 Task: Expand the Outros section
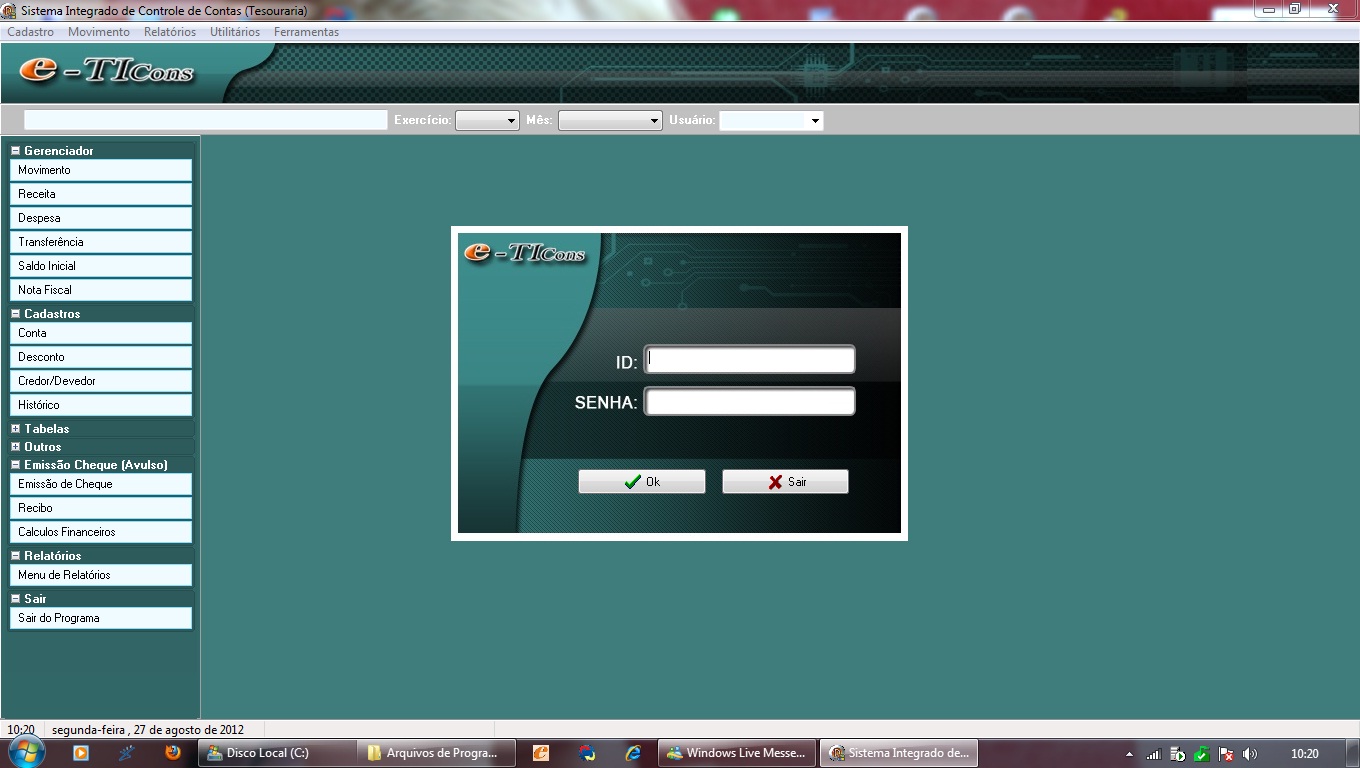click(16, 447)
